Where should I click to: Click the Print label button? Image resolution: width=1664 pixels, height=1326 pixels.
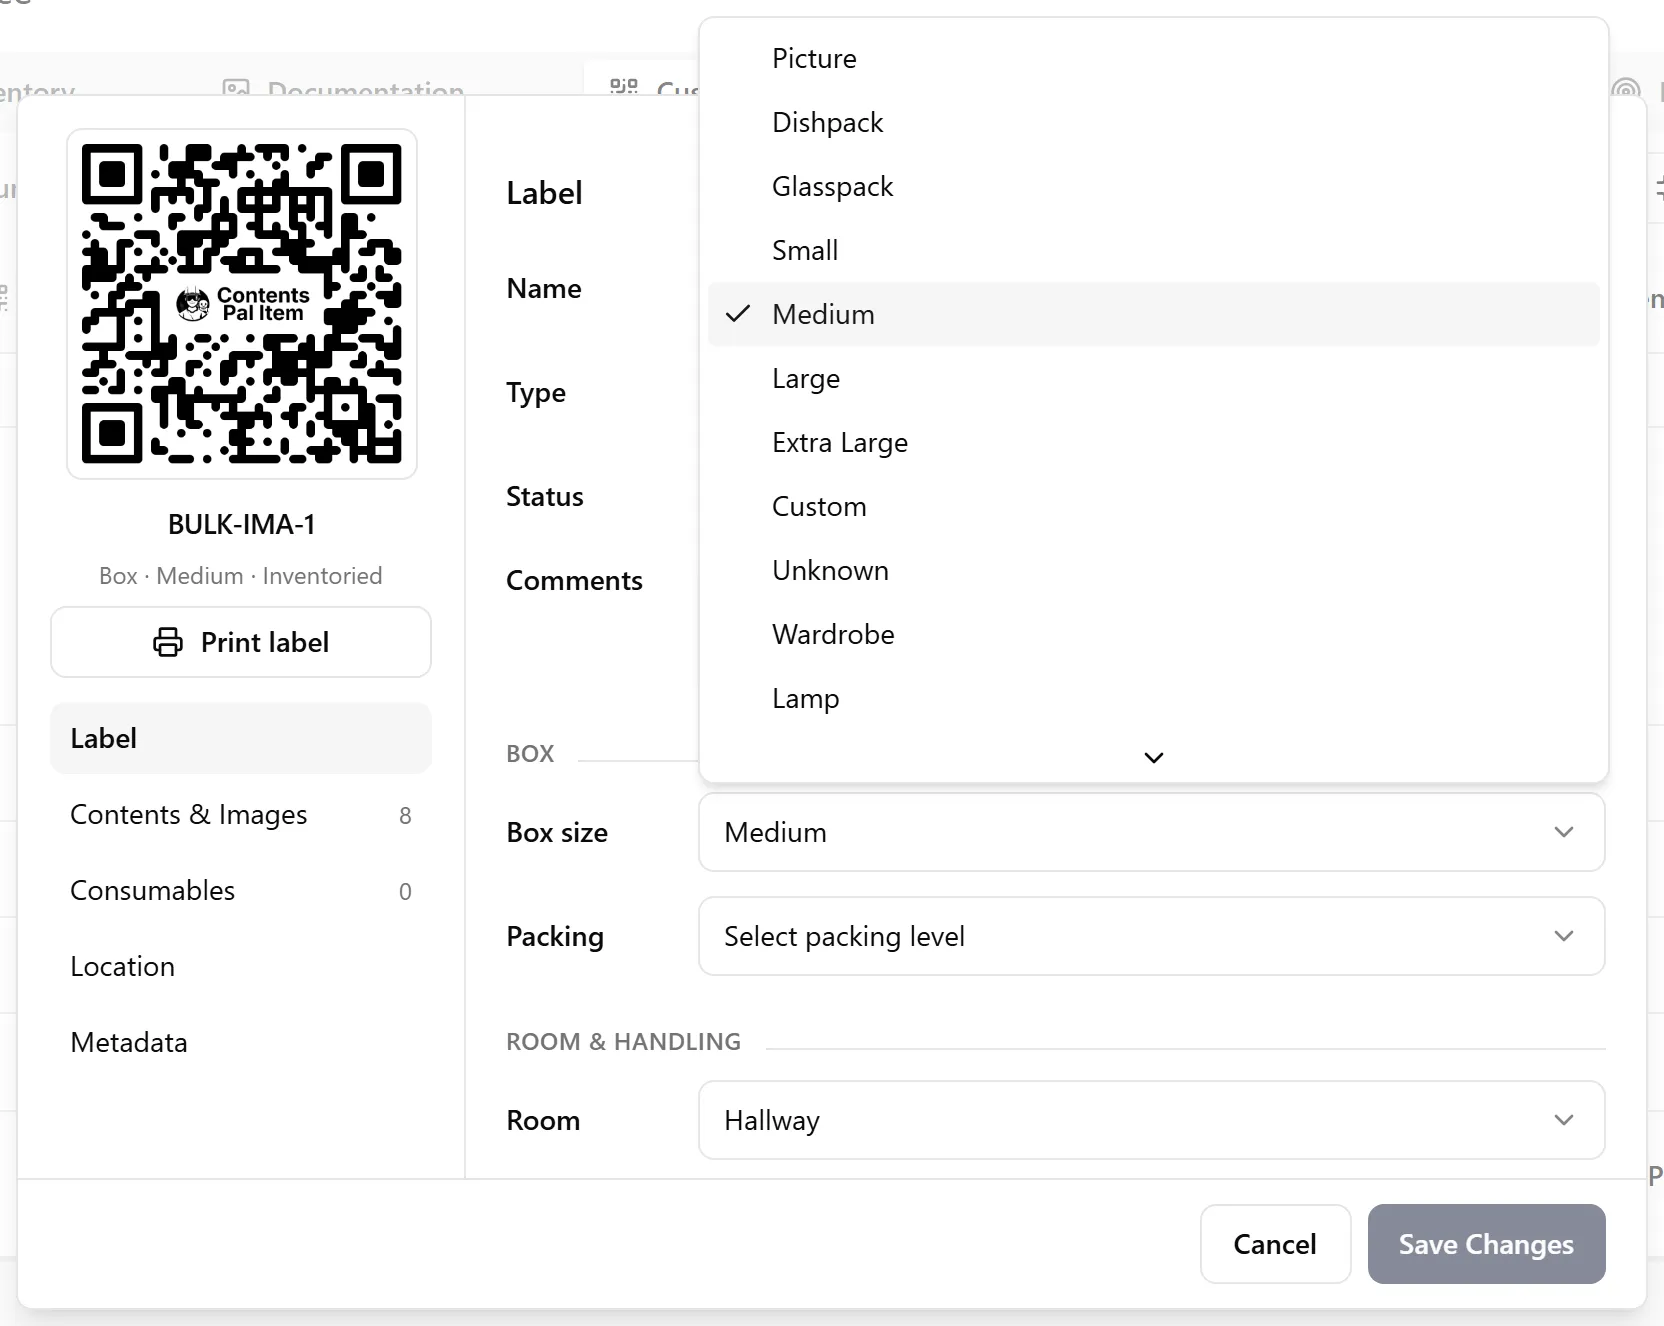tap(241, 642)
